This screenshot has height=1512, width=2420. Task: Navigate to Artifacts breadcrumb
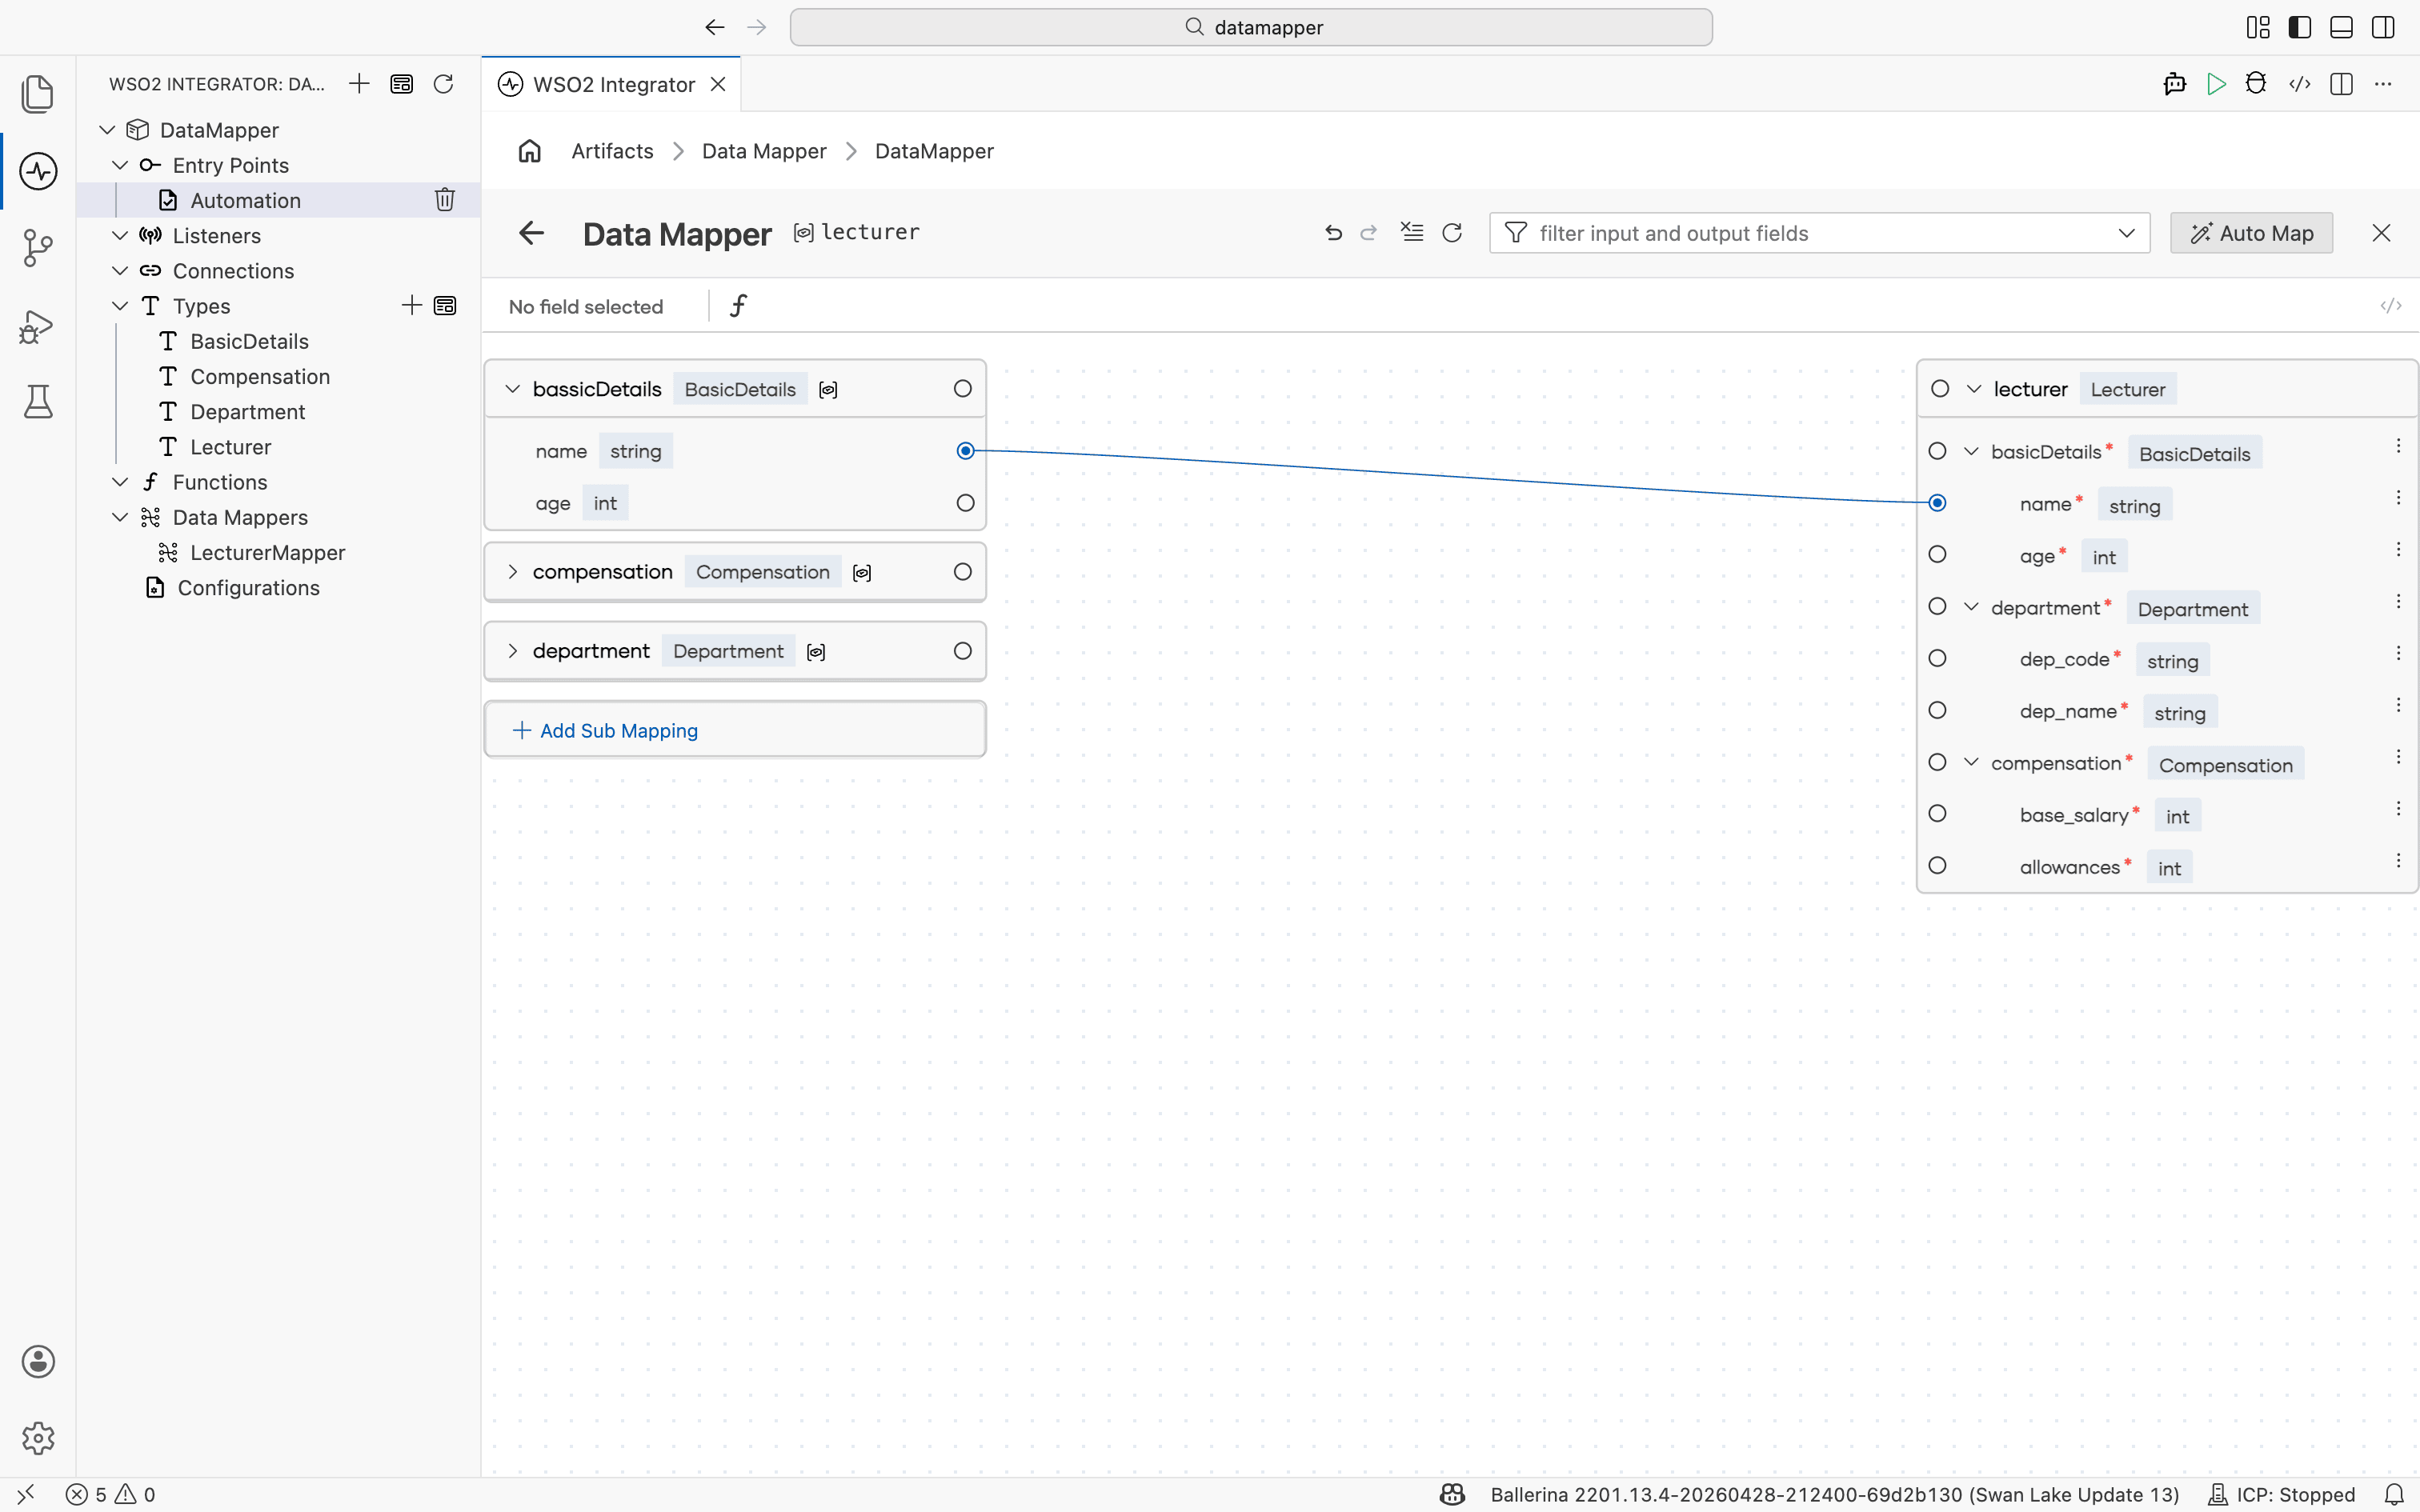[x=612, y=151]
